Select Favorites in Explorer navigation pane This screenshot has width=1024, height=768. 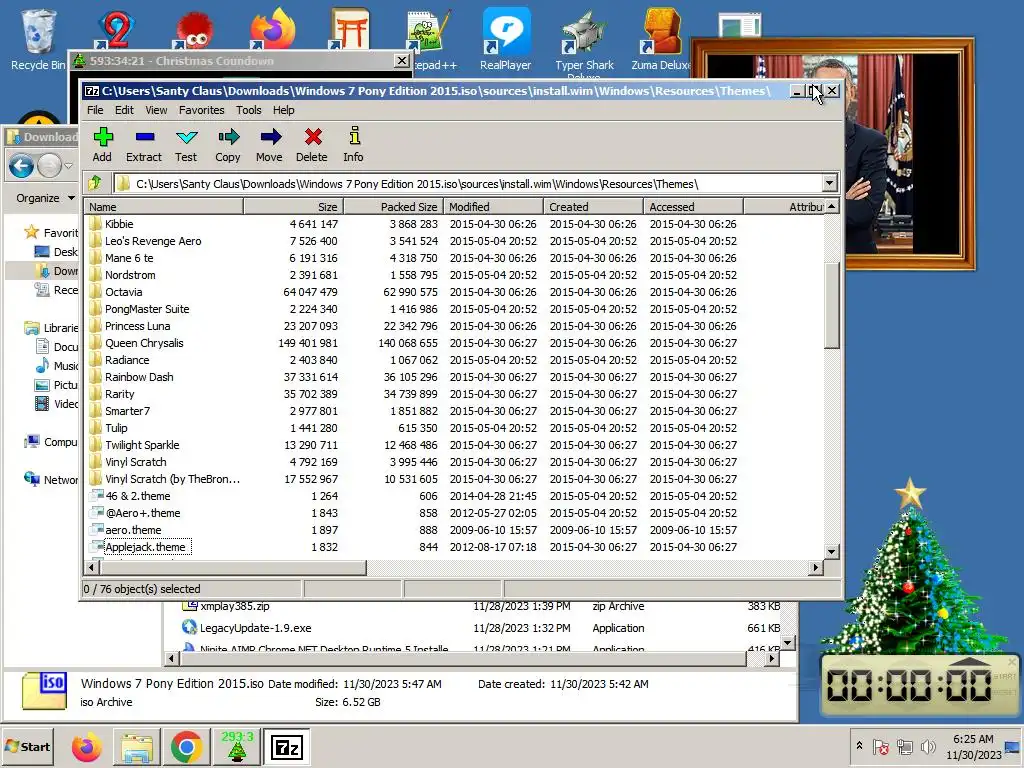click(61, 232)
